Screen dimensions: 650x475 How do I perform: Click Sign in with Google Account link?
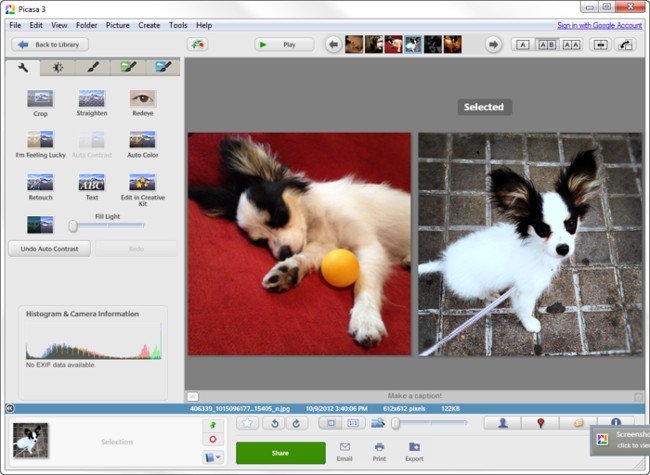[x=600, y=25]
